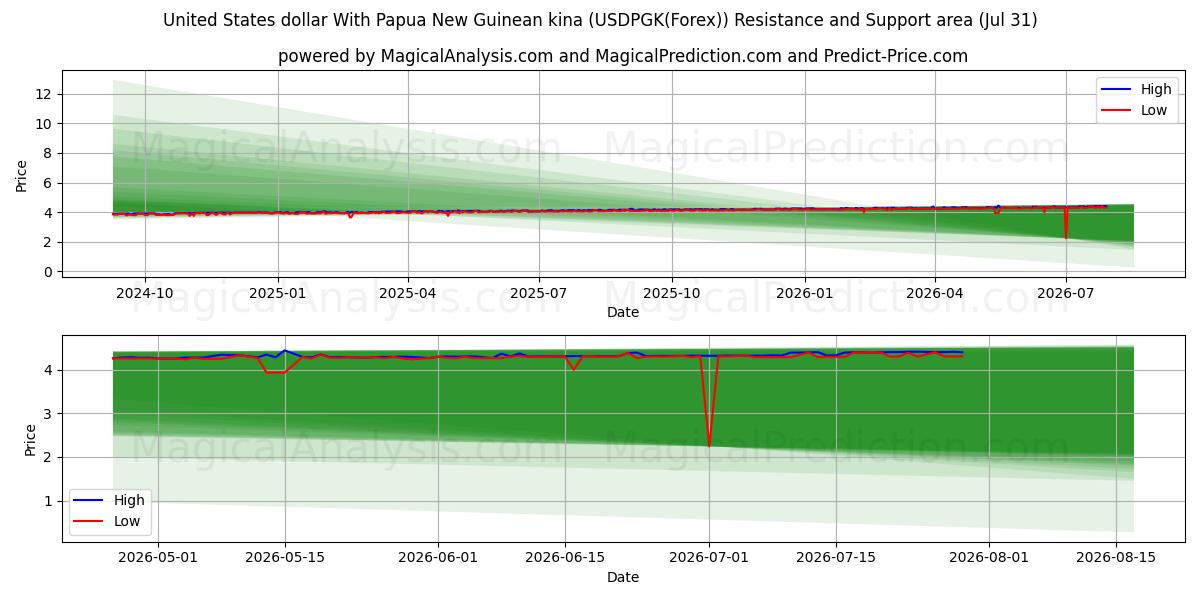Click the '2026-05-15' date label on bottom chart
The width and height of the screenshot is (1200, 600).
click(285, 557)
